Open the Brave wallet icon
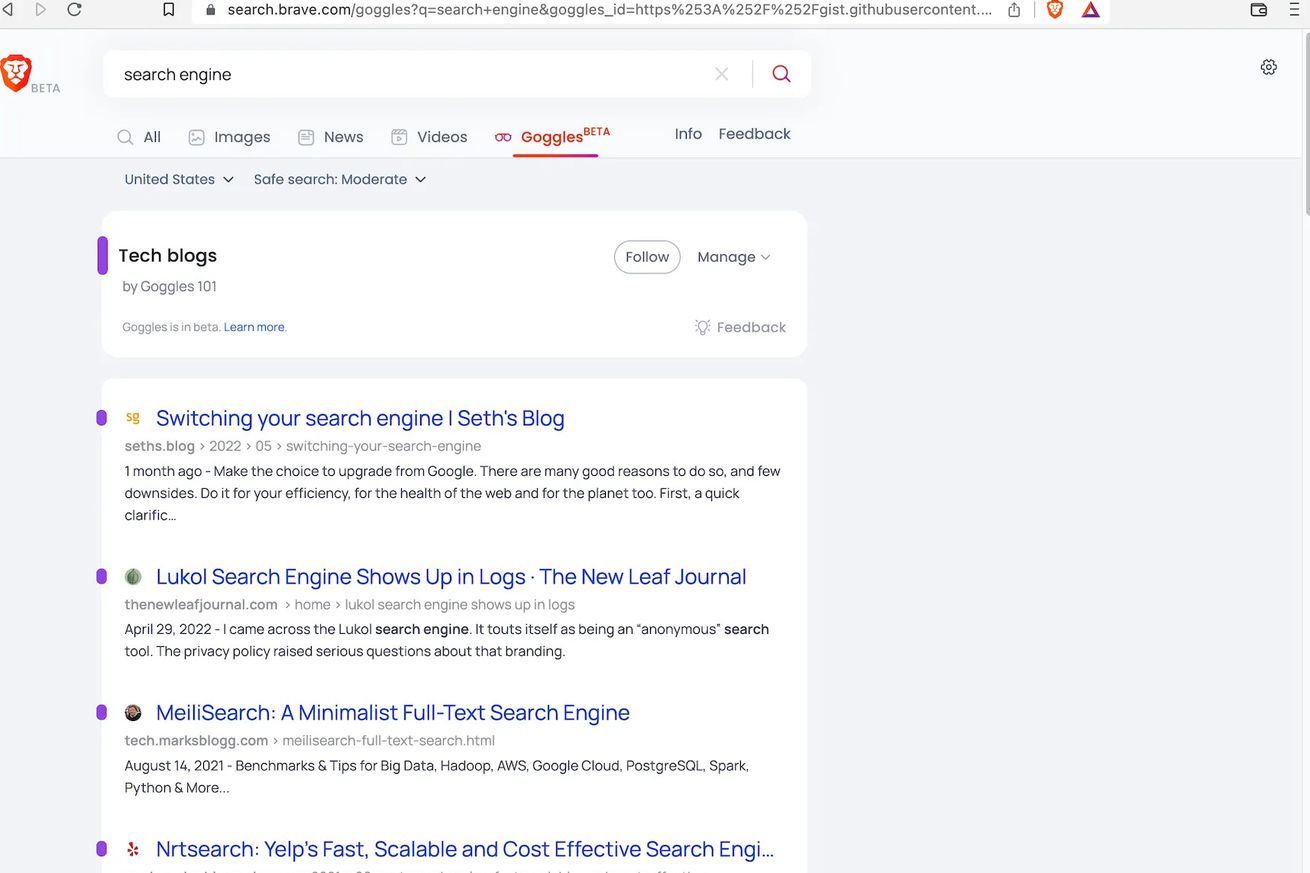 pyautogui.click(x=1259, y=10)
